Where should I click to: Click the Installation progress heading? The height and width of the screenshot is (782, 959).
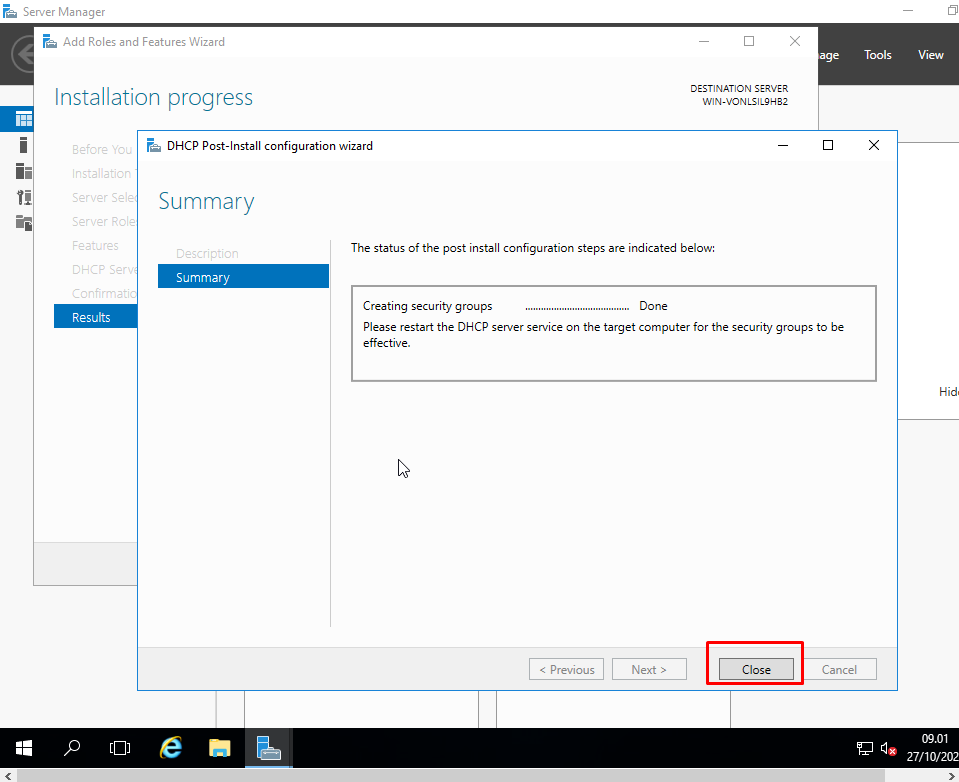pyautogui.click(x=154, y=97)
